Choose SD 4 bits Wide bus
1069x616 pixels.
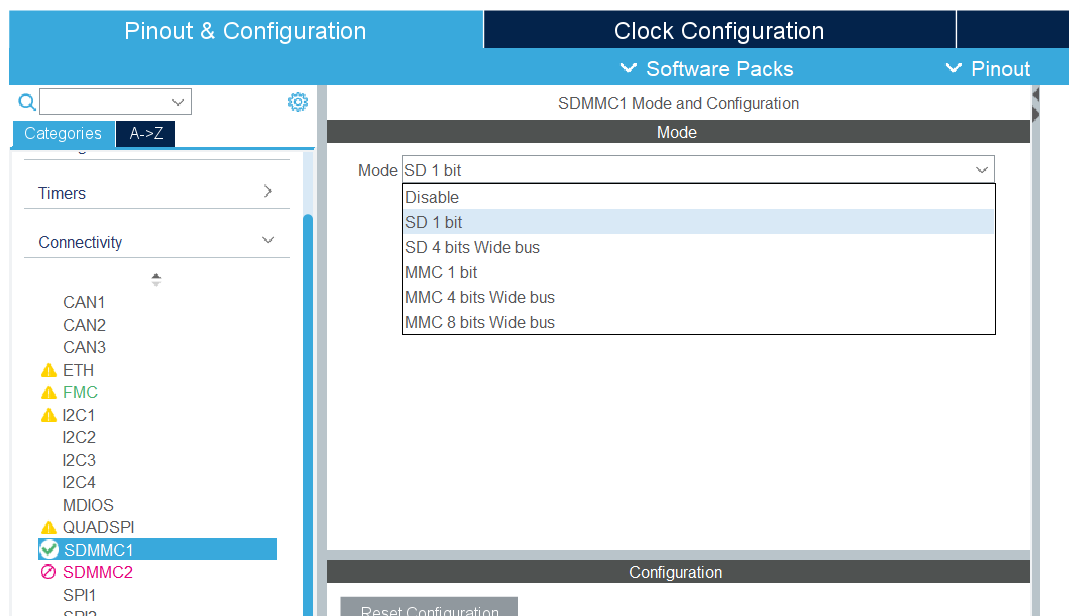(698, 247)
